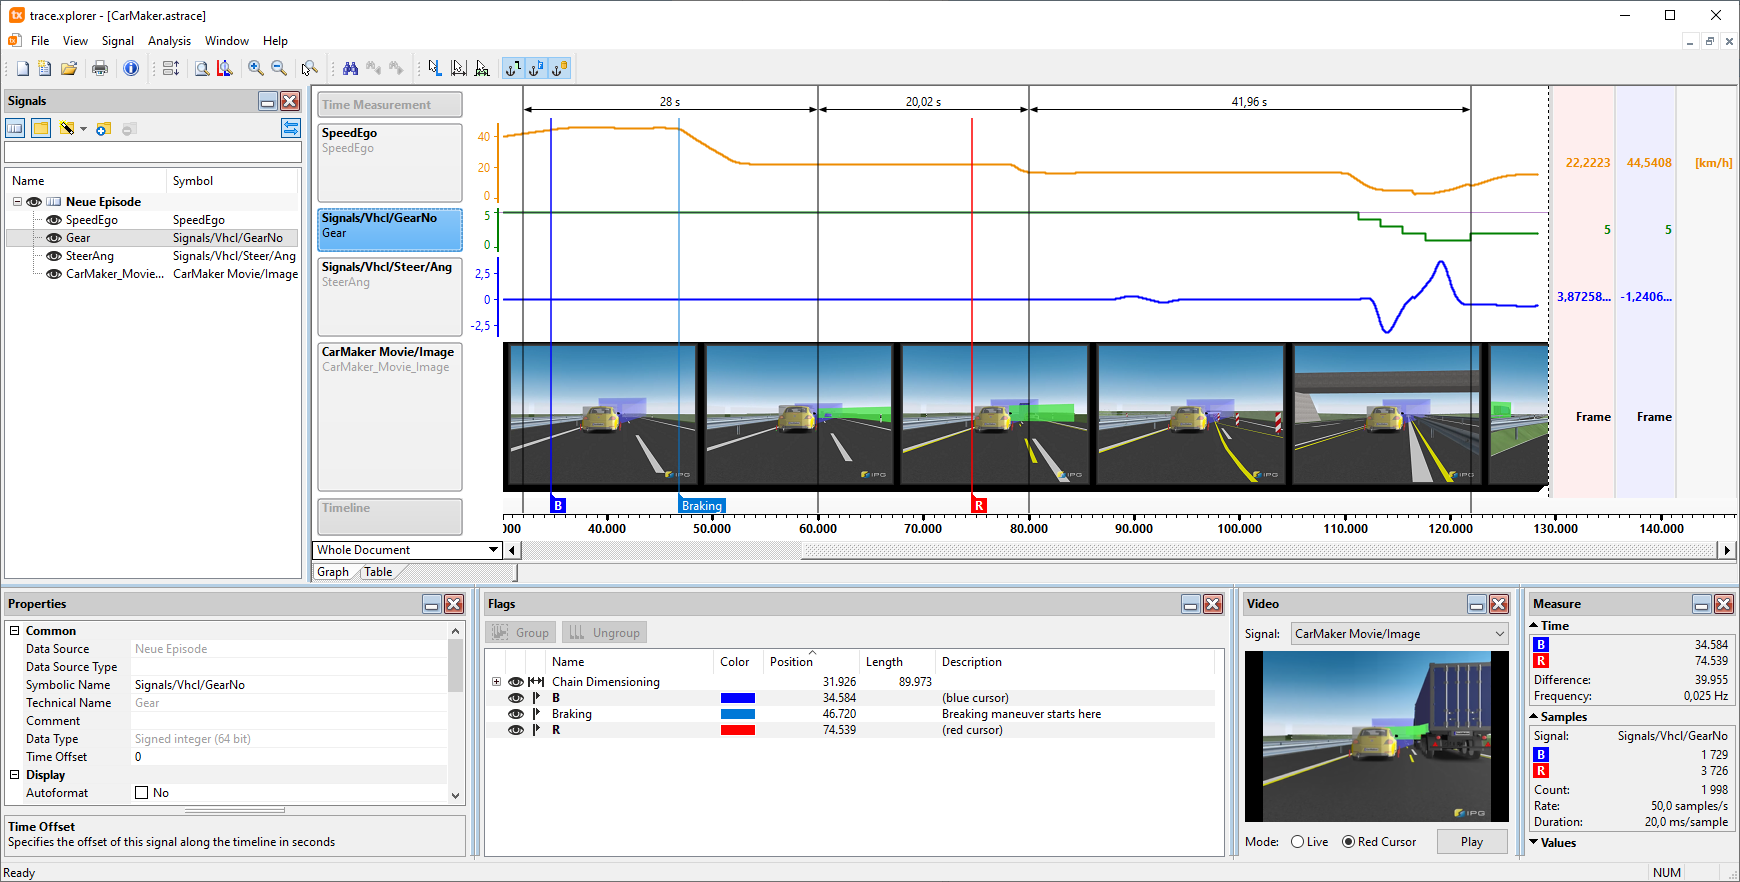
Task: Hide the SpeedEgo signal
Action: coord(54,220)
